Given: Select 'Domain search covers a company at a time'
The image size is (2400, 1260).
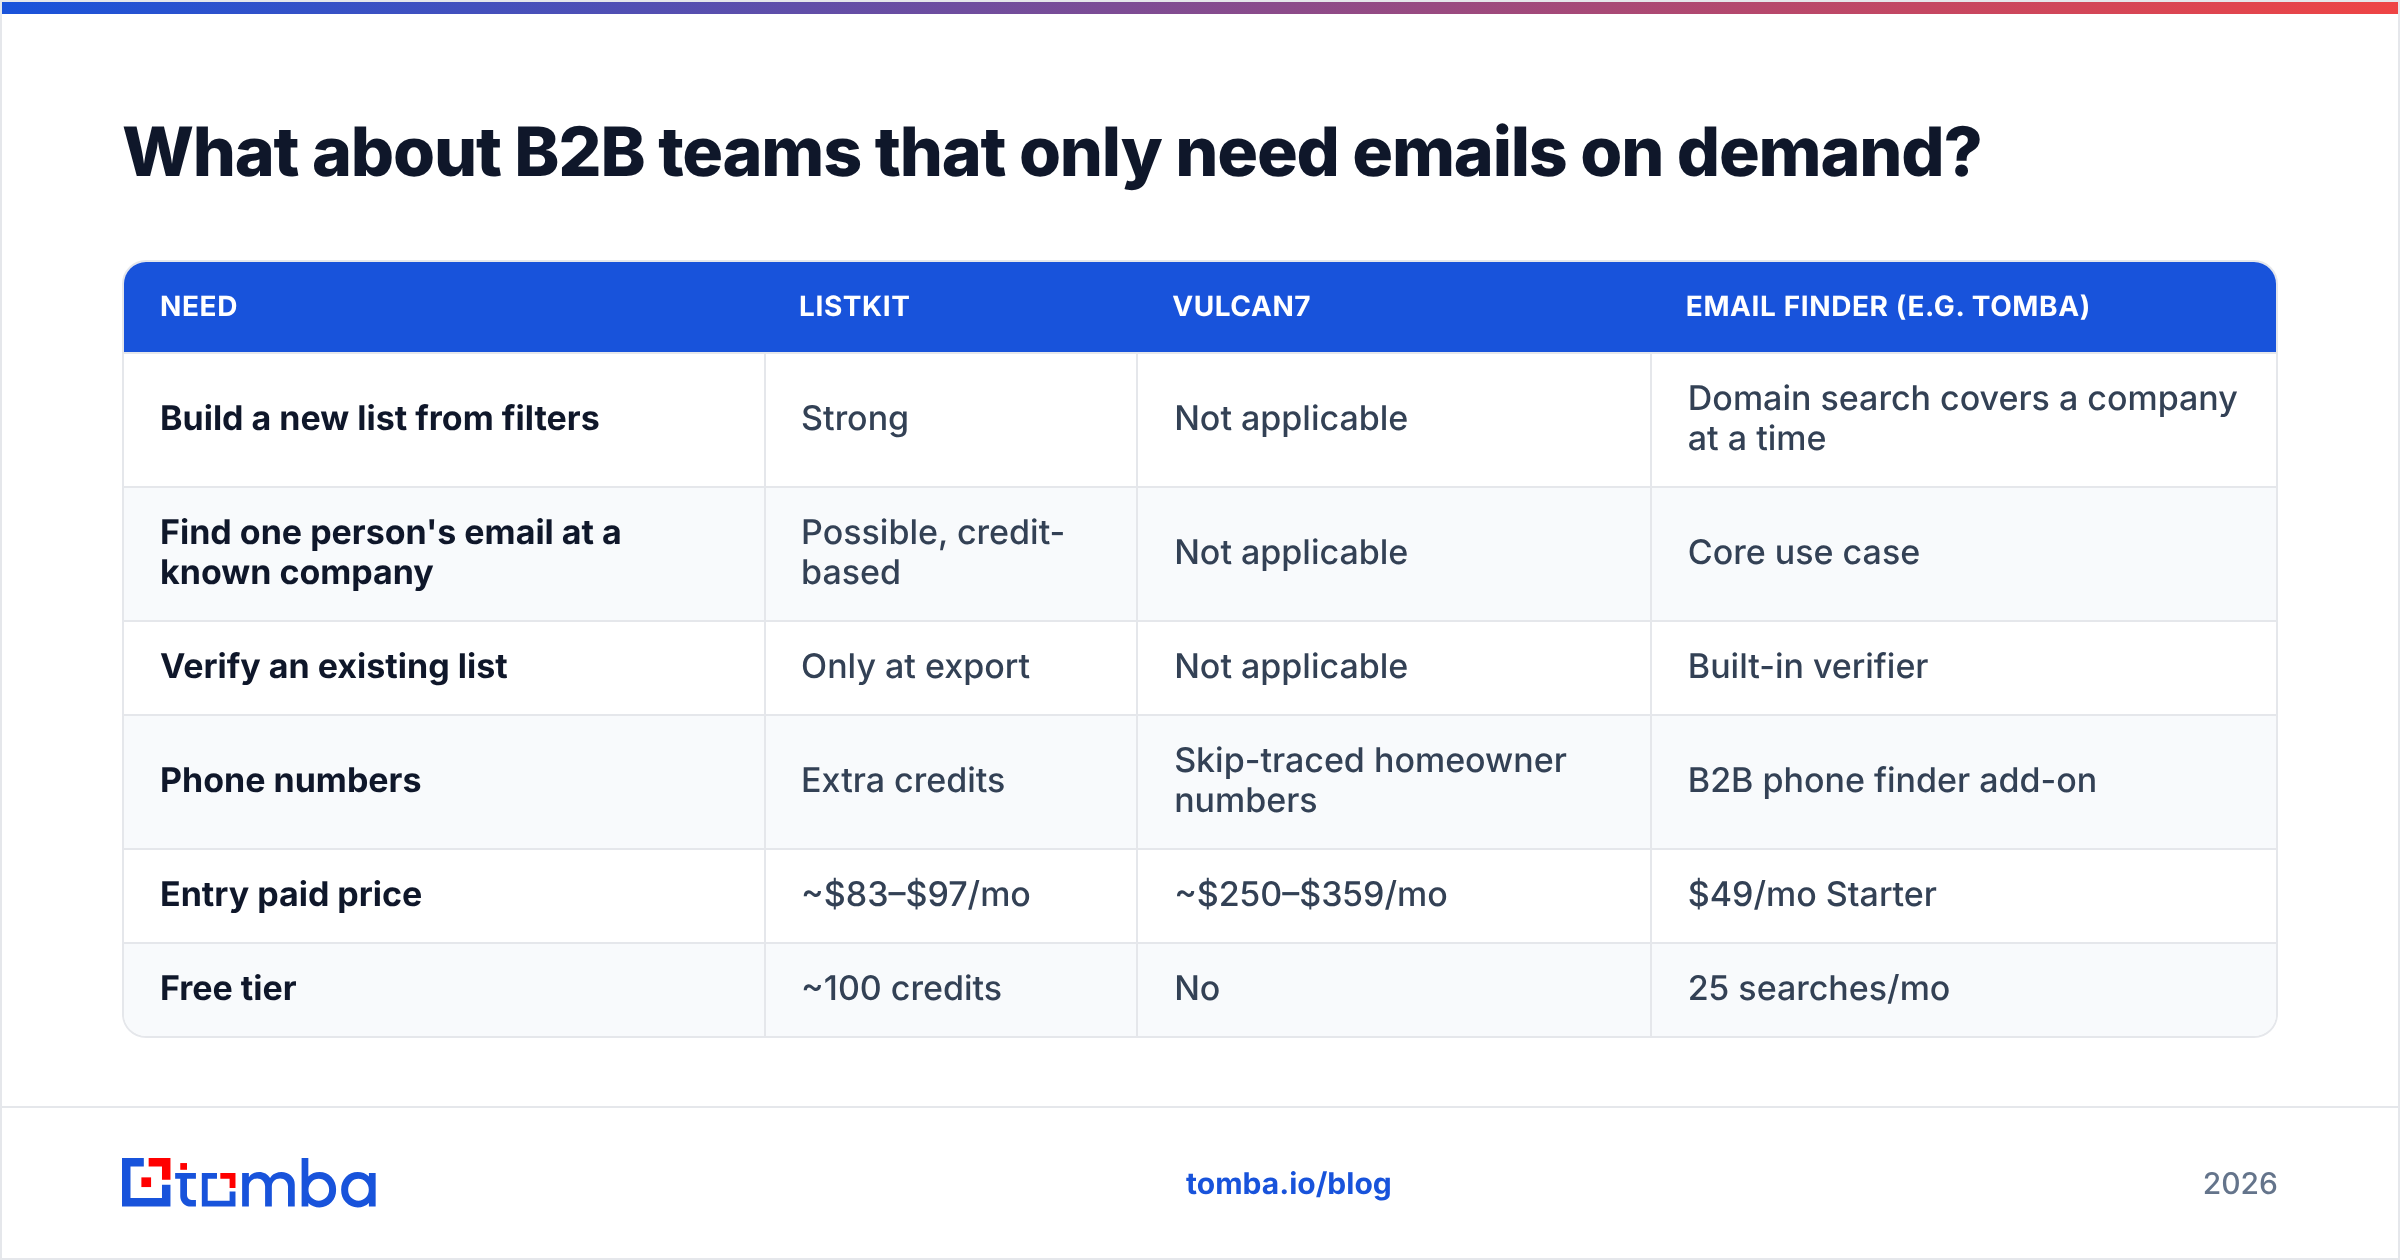Looking at the screenshot, I should coord(1962,418).
